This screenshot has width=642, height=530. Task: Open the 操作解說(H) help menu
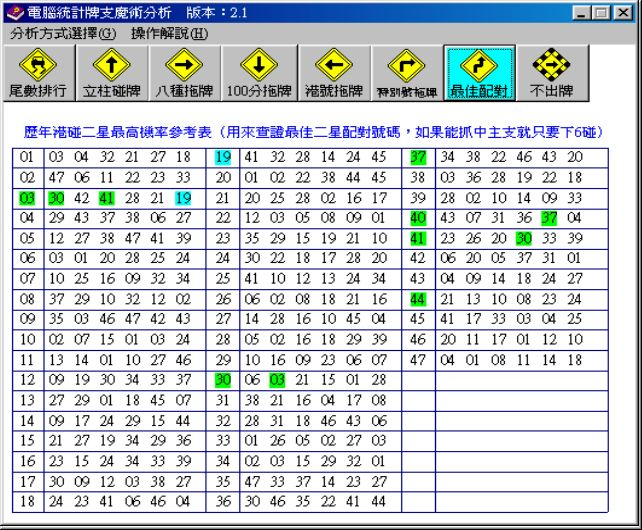point(169,33)
